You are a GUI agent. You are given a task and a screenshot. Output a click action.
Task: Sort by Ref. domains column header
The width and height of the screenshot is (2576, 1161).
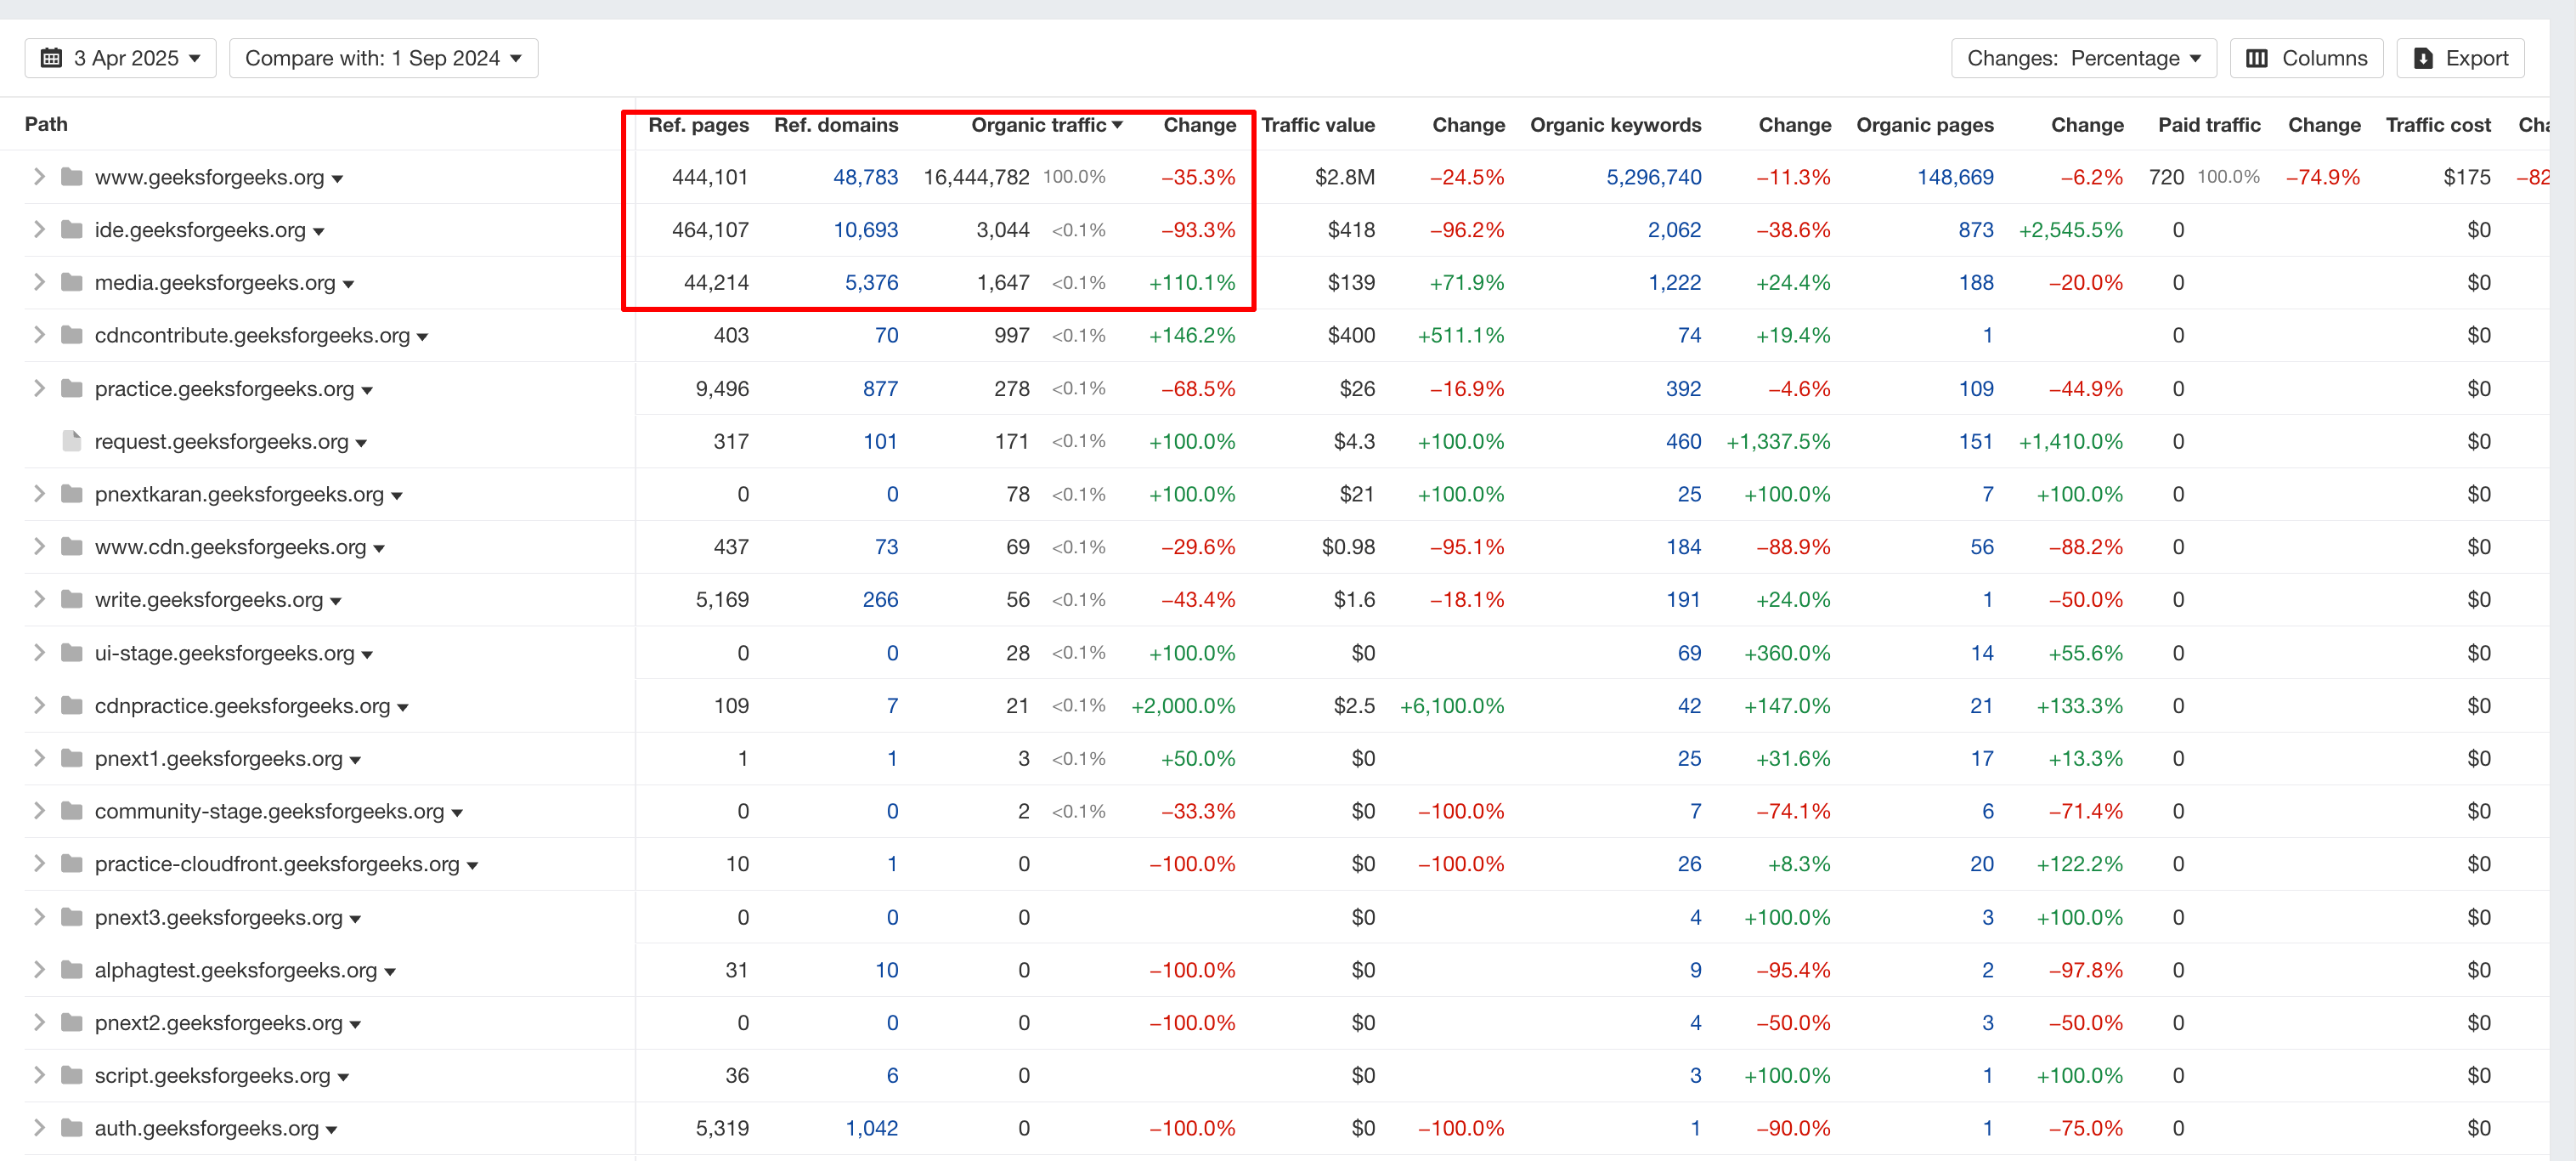[836, 125]
